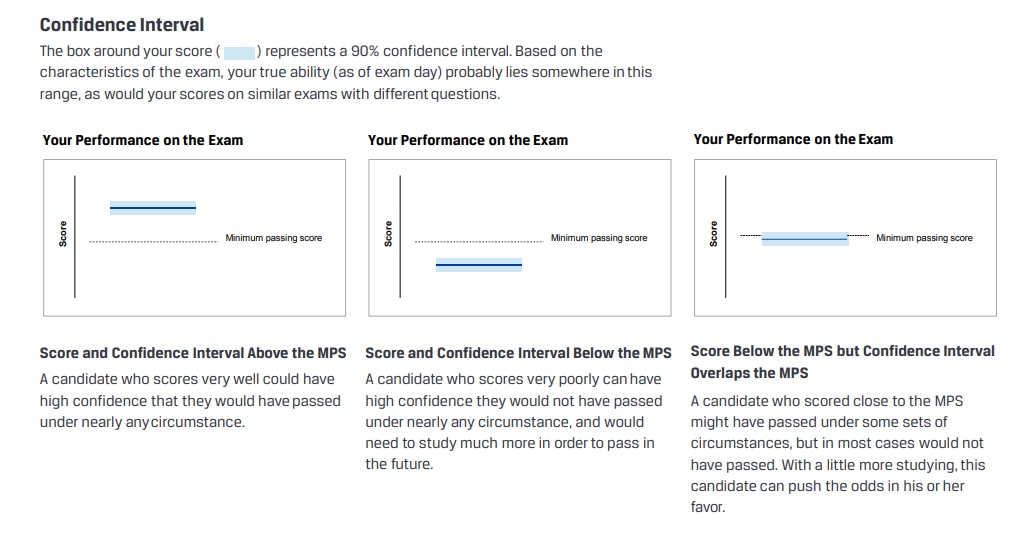The width and height of the screenshot is (1031, 537).
Task: Click middle 'Your Performance on the Exam' title
Action: 468,140
